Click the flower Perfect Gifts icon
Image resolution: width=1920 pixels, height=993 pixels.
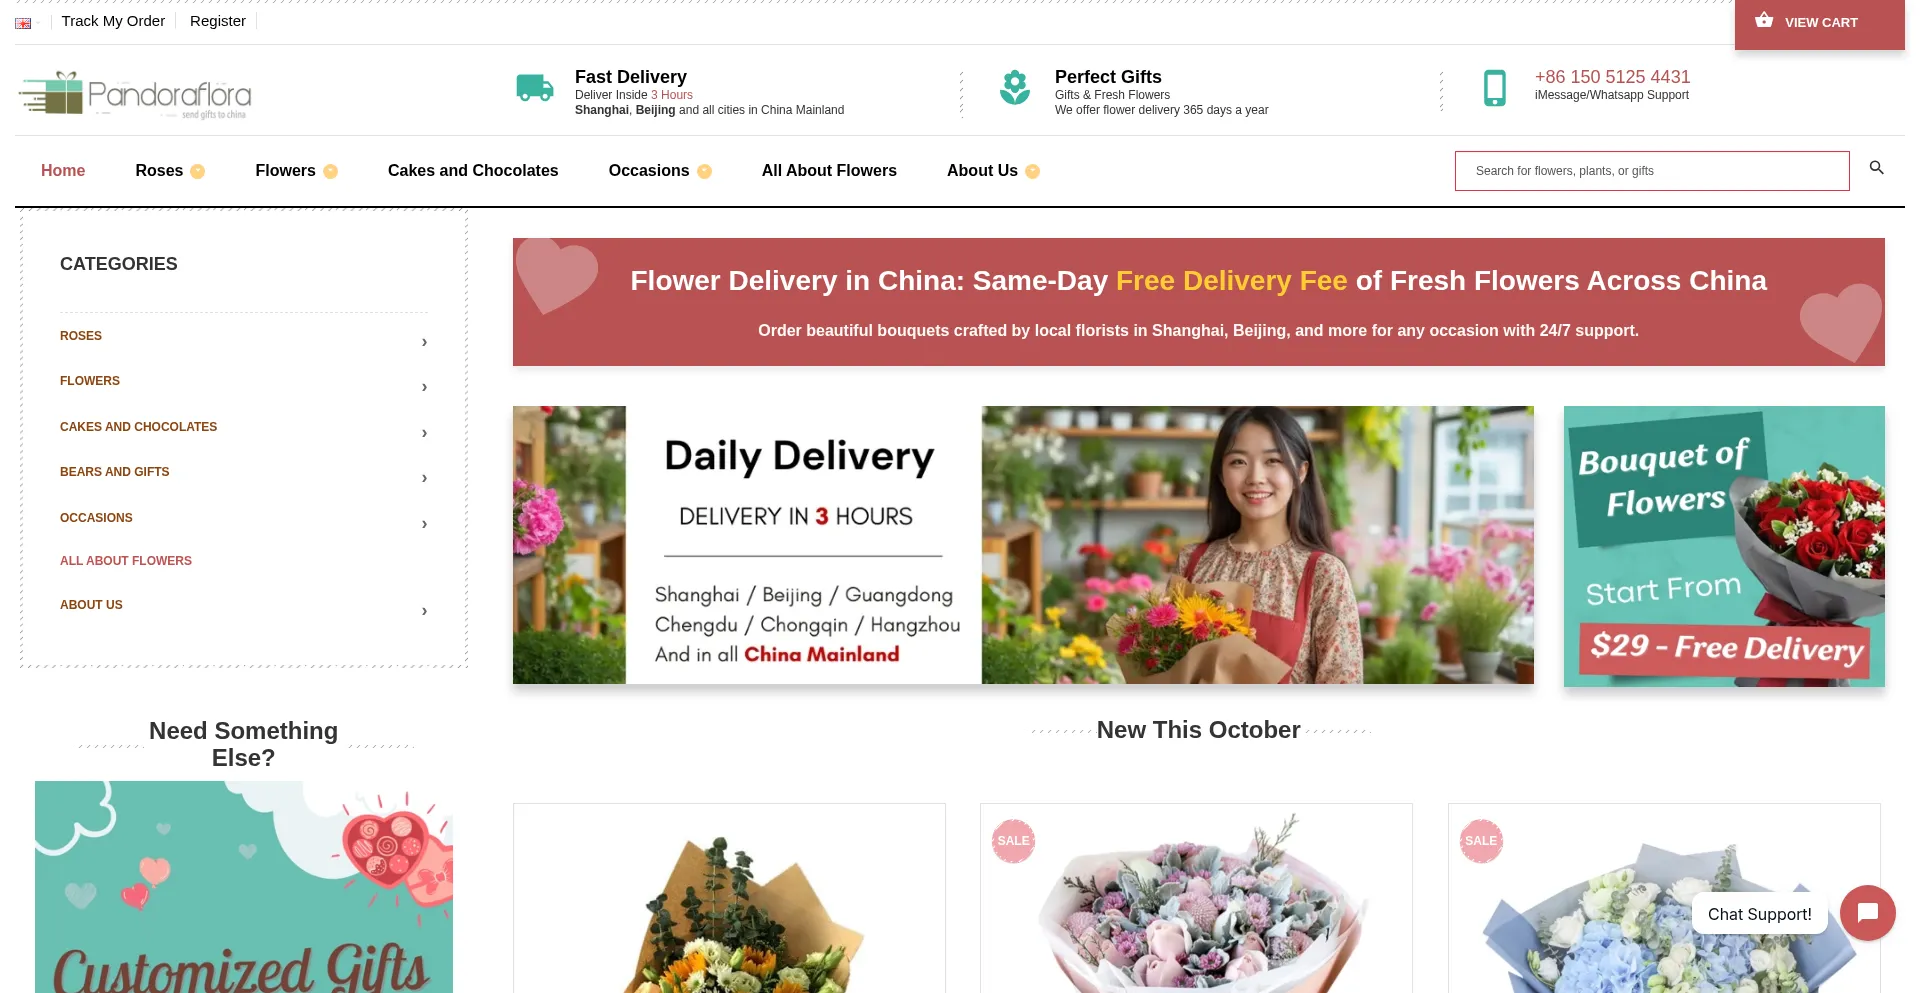[1015, 88]
